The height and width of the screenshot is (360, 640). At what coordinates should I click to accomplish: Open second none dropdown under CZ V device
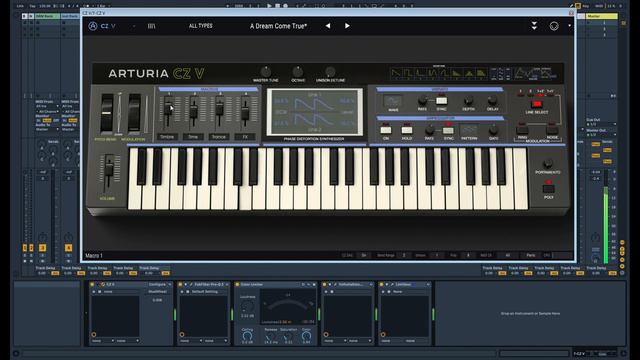pos(127,340)
